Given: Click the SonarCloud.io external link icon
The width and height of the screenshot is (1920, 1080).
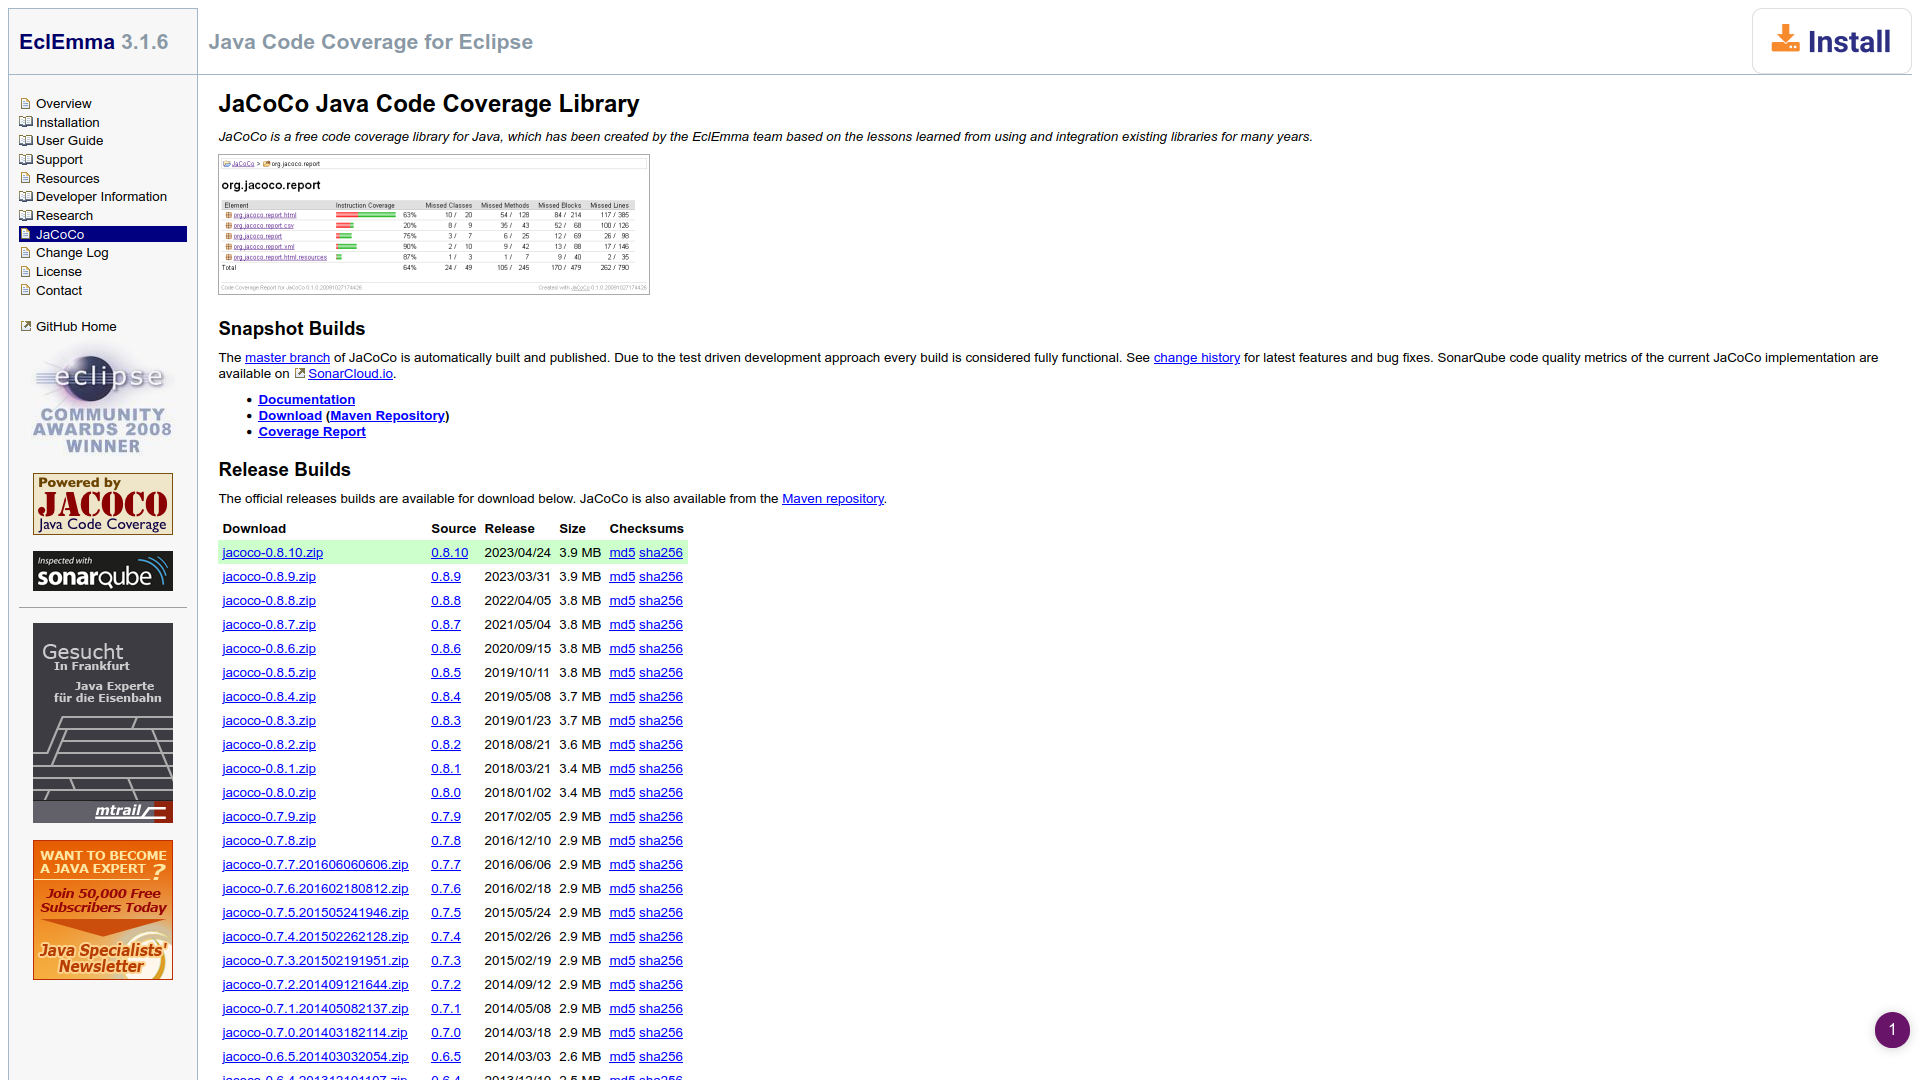Looking at the screenshot, I should [x=299, y=373].
